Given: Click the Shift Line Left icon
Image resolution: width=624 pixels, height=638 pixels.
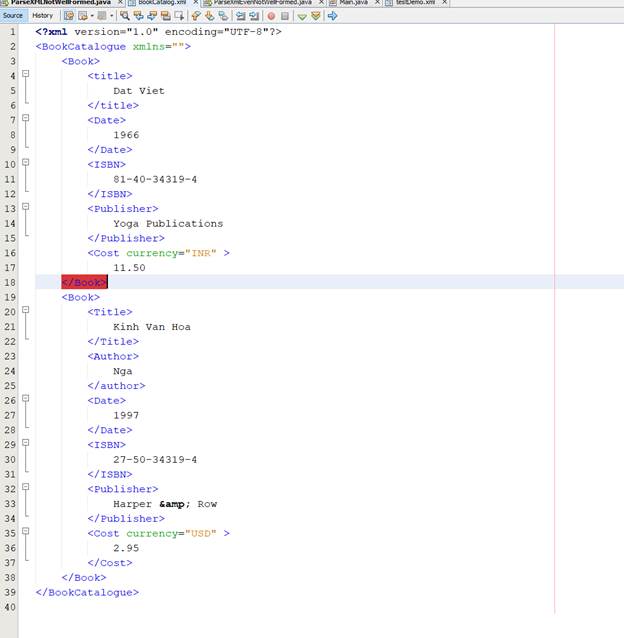Looking at the screenshot, I should (241, 16).
